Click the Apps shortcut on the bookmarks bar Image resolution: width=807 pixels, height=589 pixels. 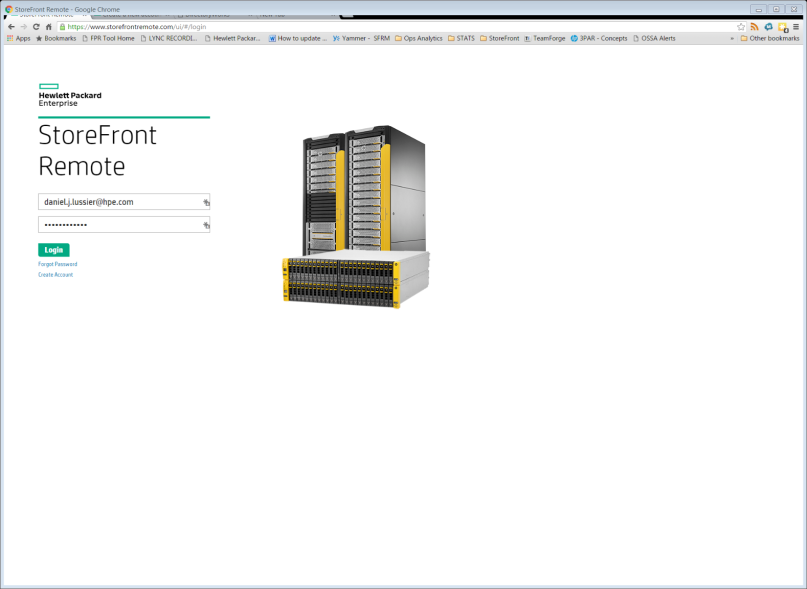pos(20,38)
